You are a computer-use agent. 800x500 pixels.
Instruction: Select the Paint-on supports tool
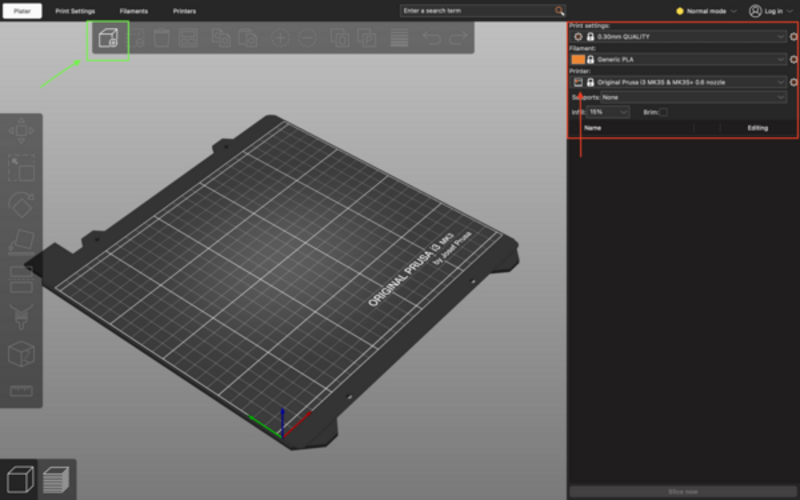click(21, 316)
